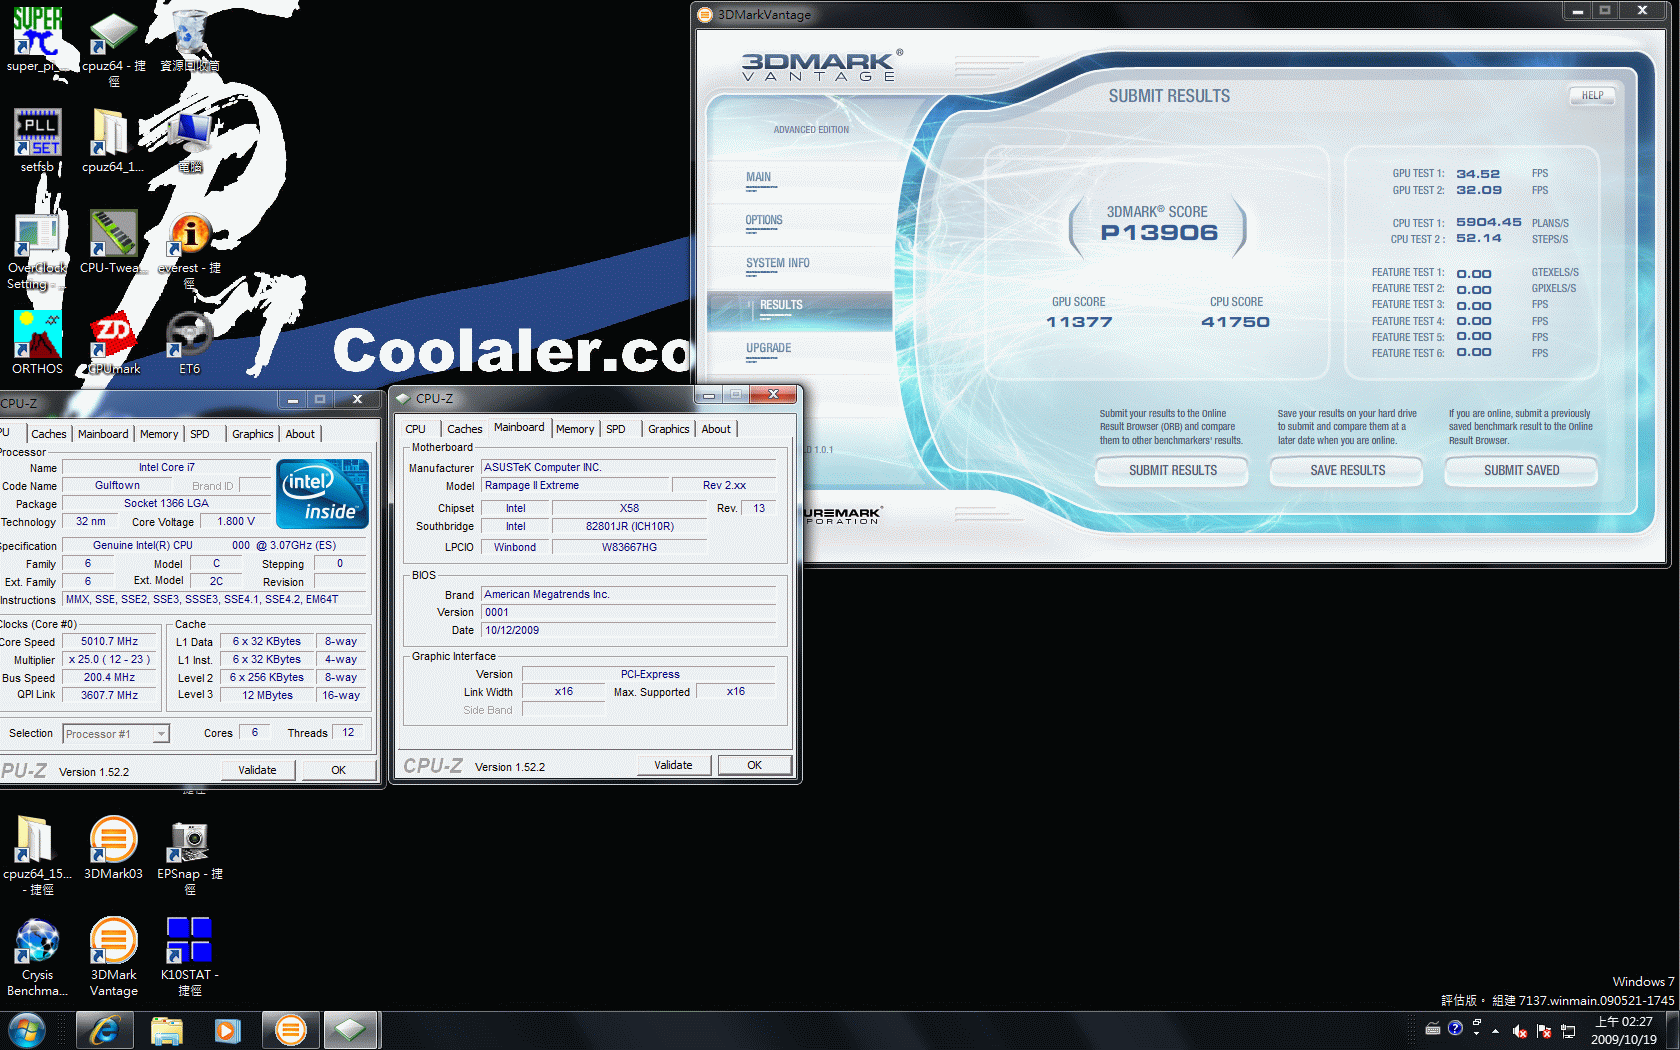Launch the setfsb PLL SET icon
The height and width of the screenshot is (1050, 1680).
37,140
